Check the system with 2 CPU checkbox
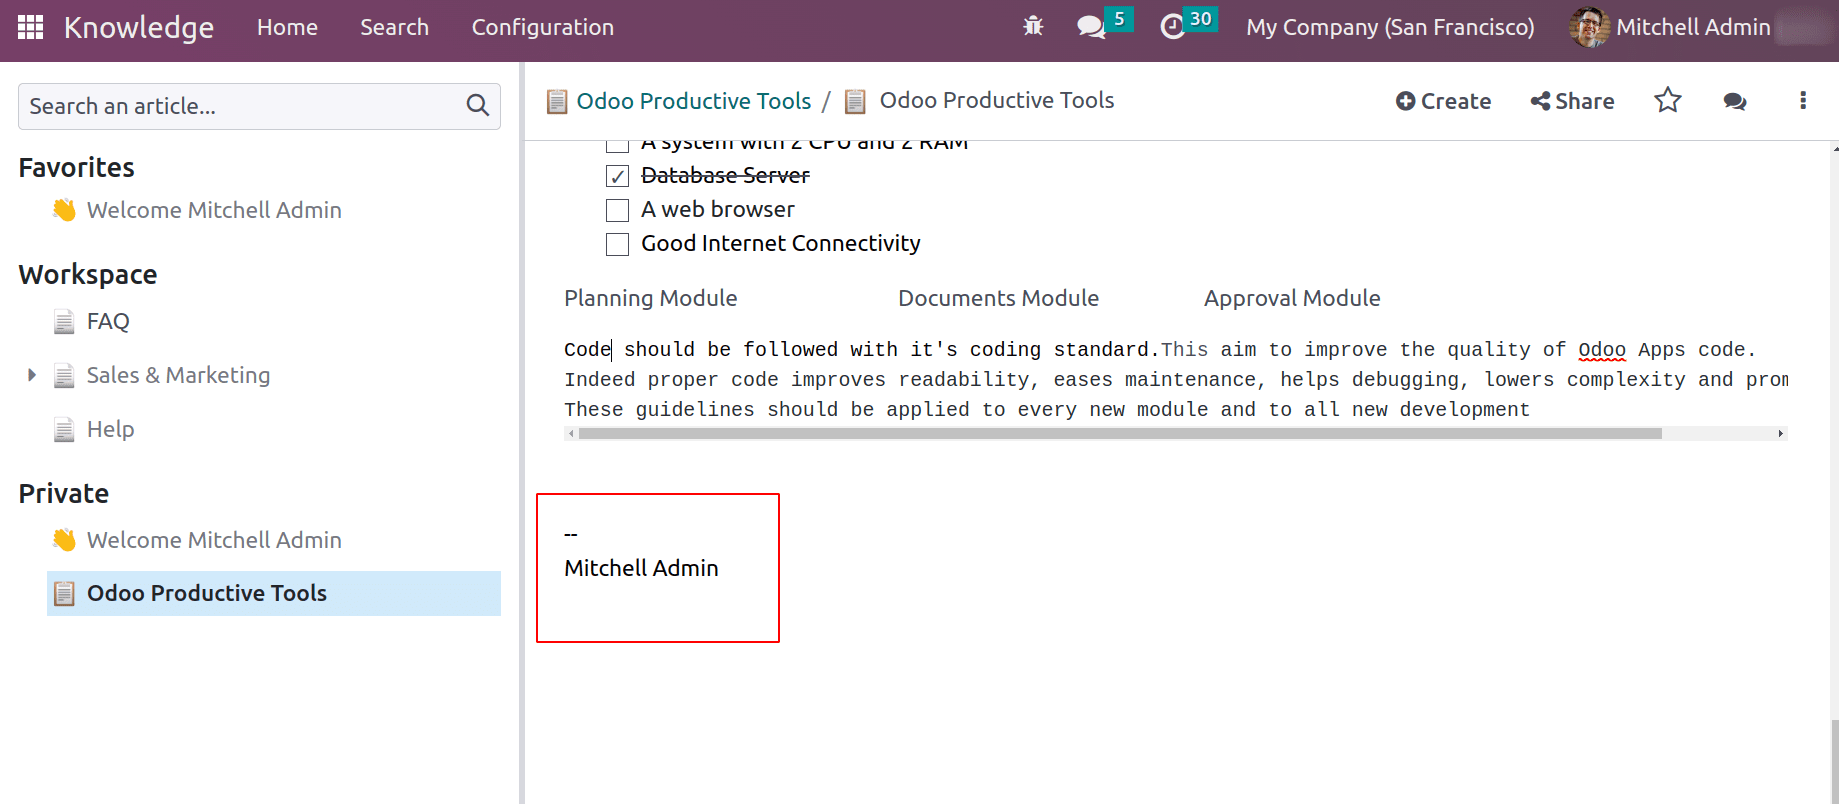The image size is (1839, 804). [618, 146]
